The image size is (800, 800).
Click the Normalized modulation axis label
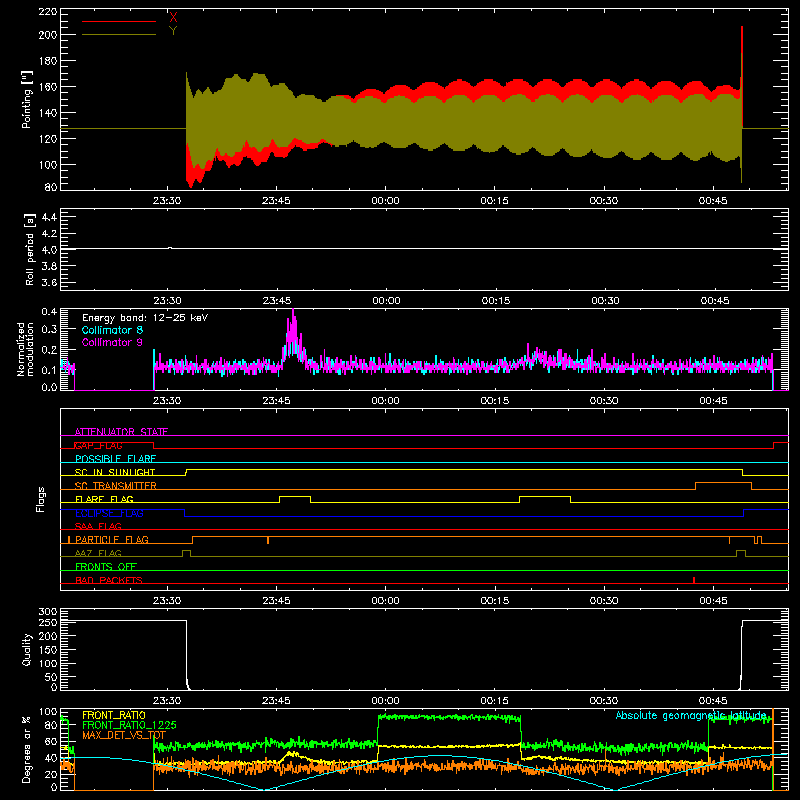tap(25, 349)
